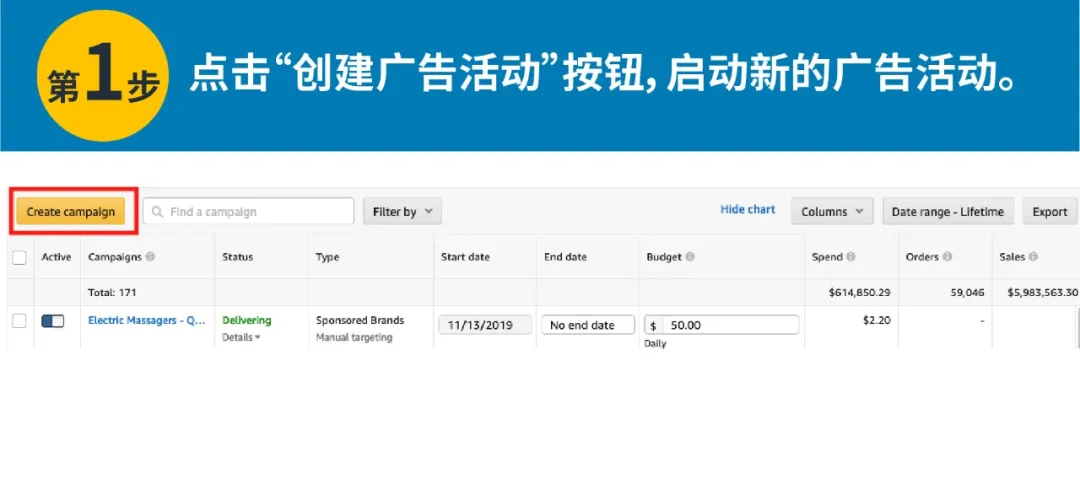Screen dimensions: 1080x479
Task: Click info icon next to Campaigns header
Action: click(x=150, y=257)
